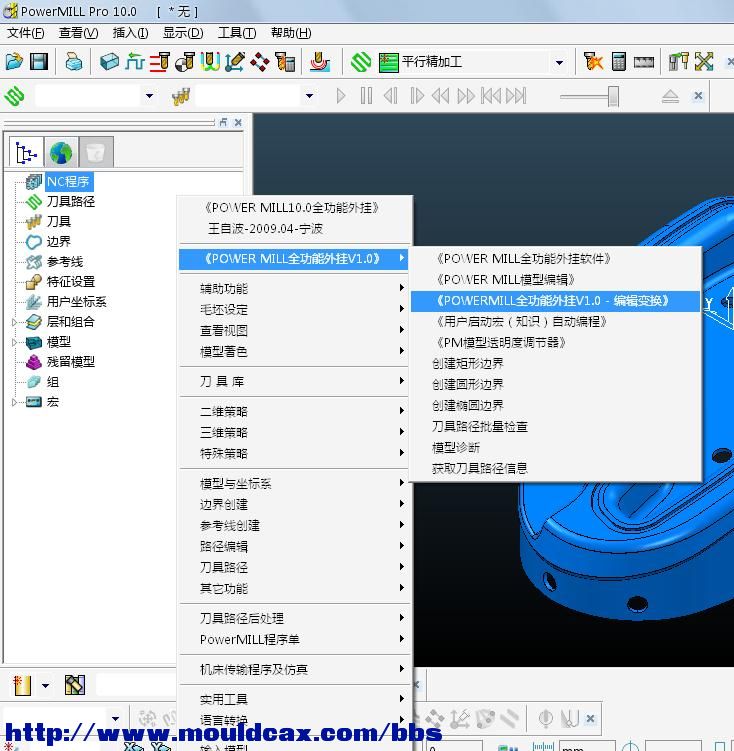Viewport: 734px width, 751px height.
Task: Step back one simulation move
Action: tap(391, 96)
